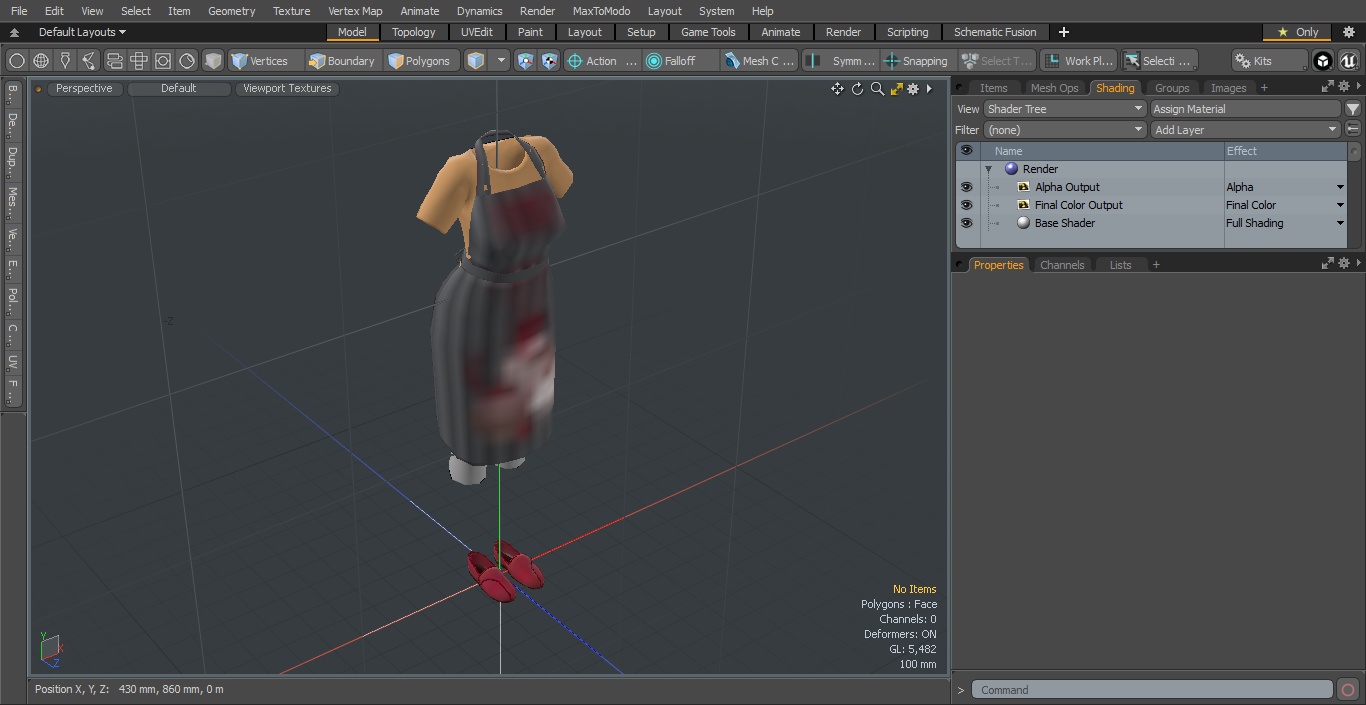Click the viewport rotate icon
The height and width of the screenshot is (705, 1366).
(857, 89)
